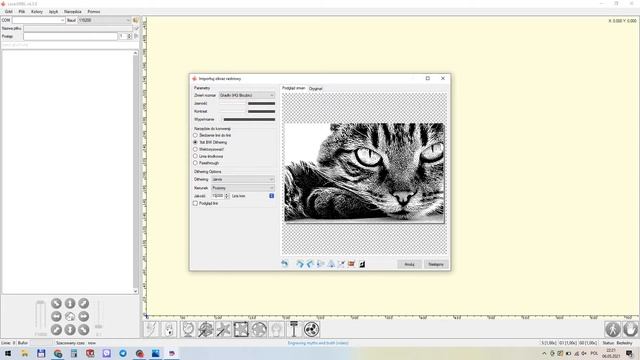Screen dimensions: 640x360
Task: Click the globe homing toolbar button
Action: (x=188, y=329)
